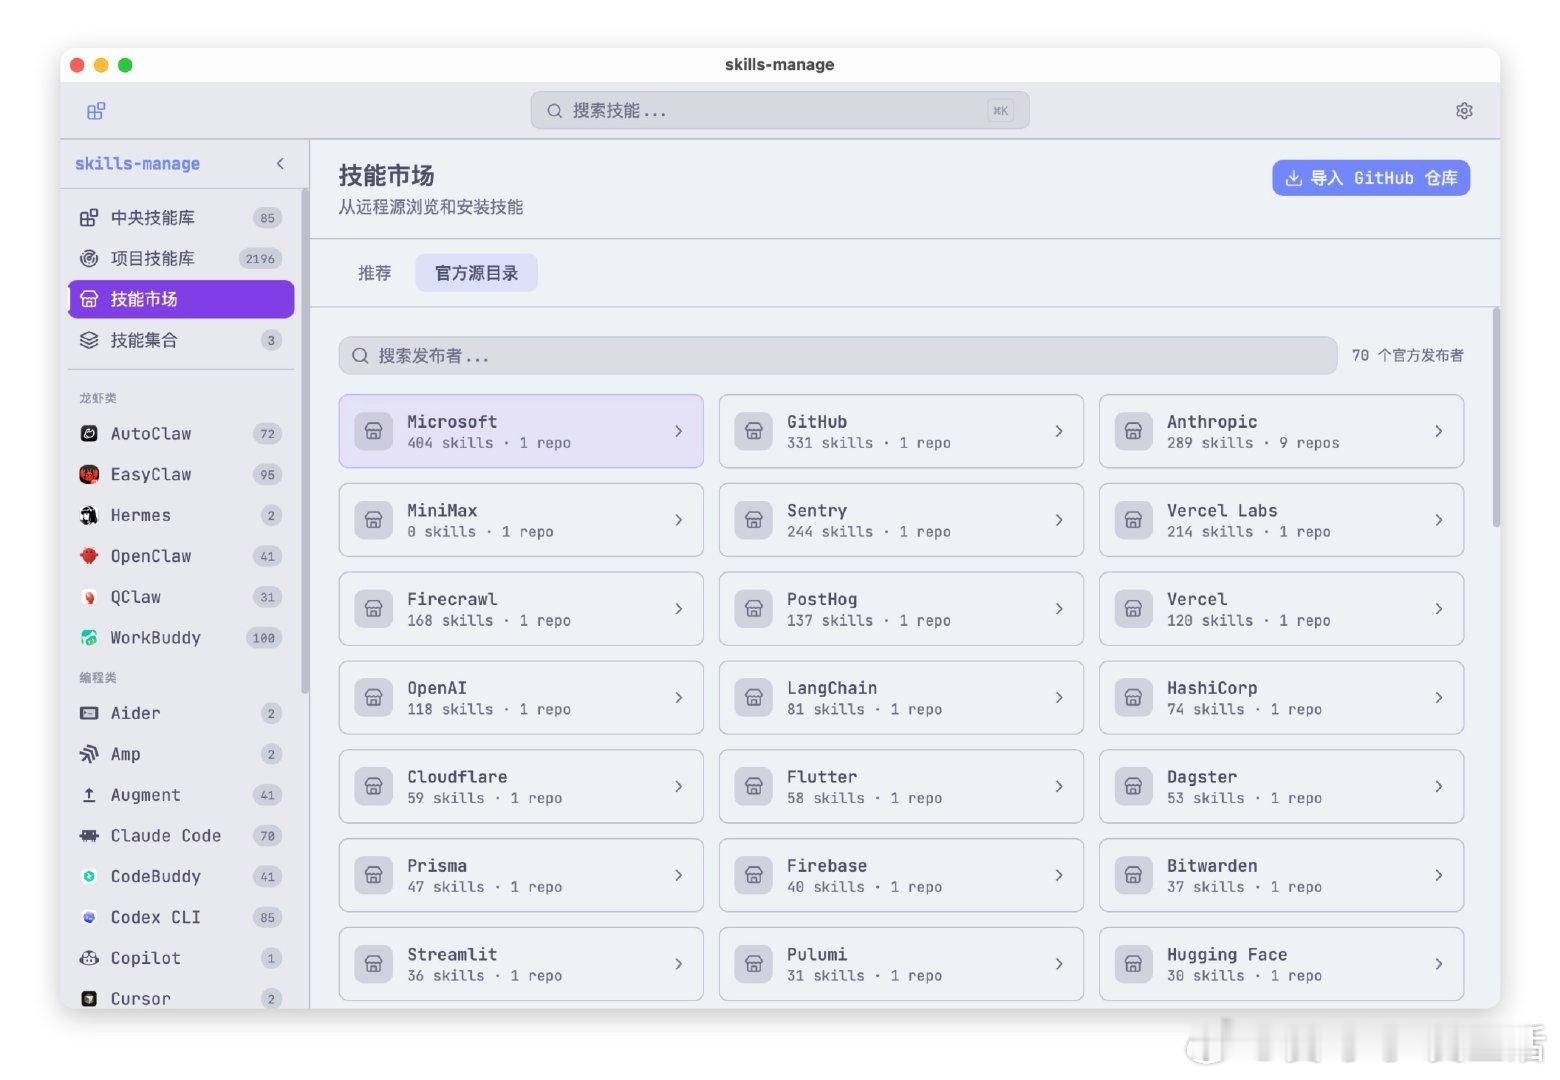1560x1080 pixels.
Task: Click the OpenClaw icon in sidebar
Action: 89,556
